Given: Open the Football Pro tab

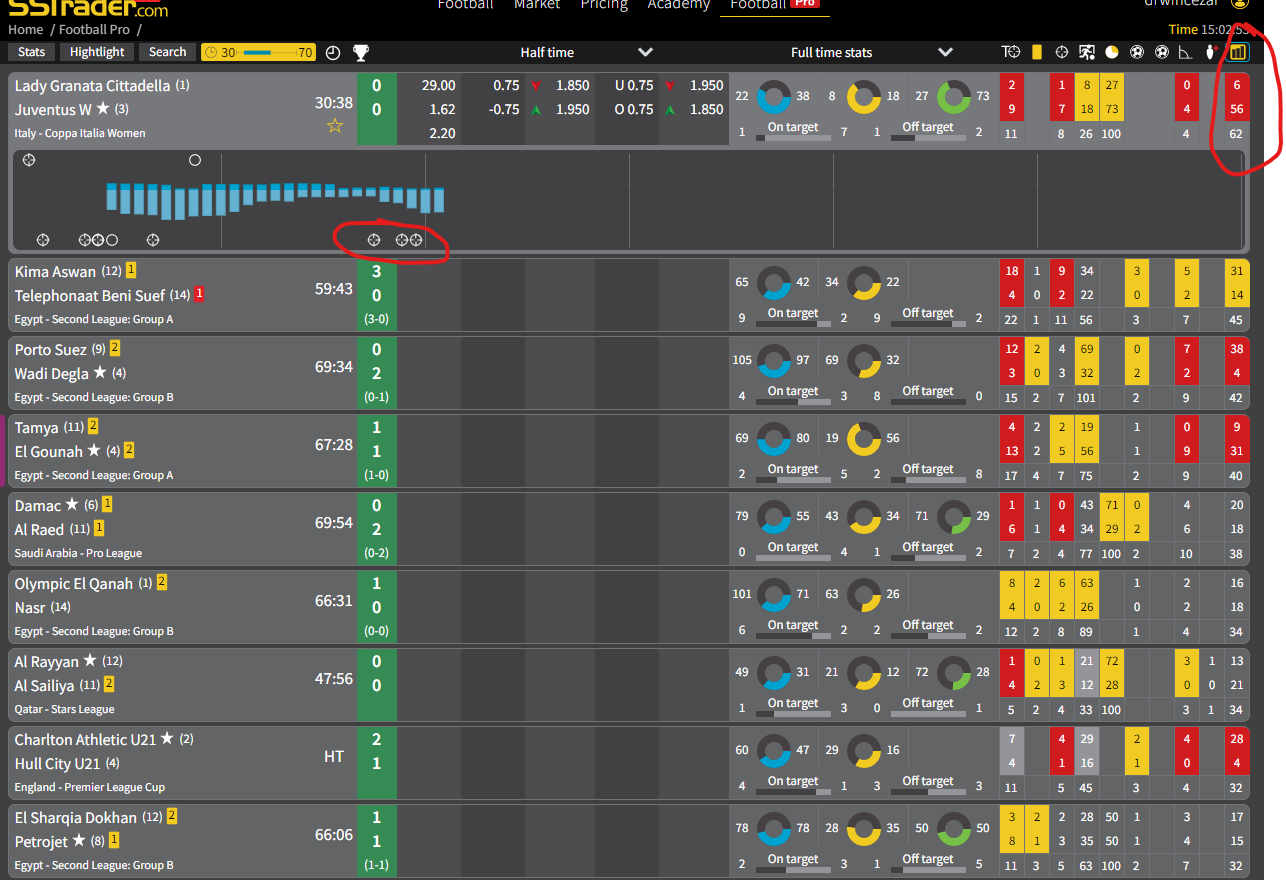Looking at the screenshot, I should click(773, 5).
